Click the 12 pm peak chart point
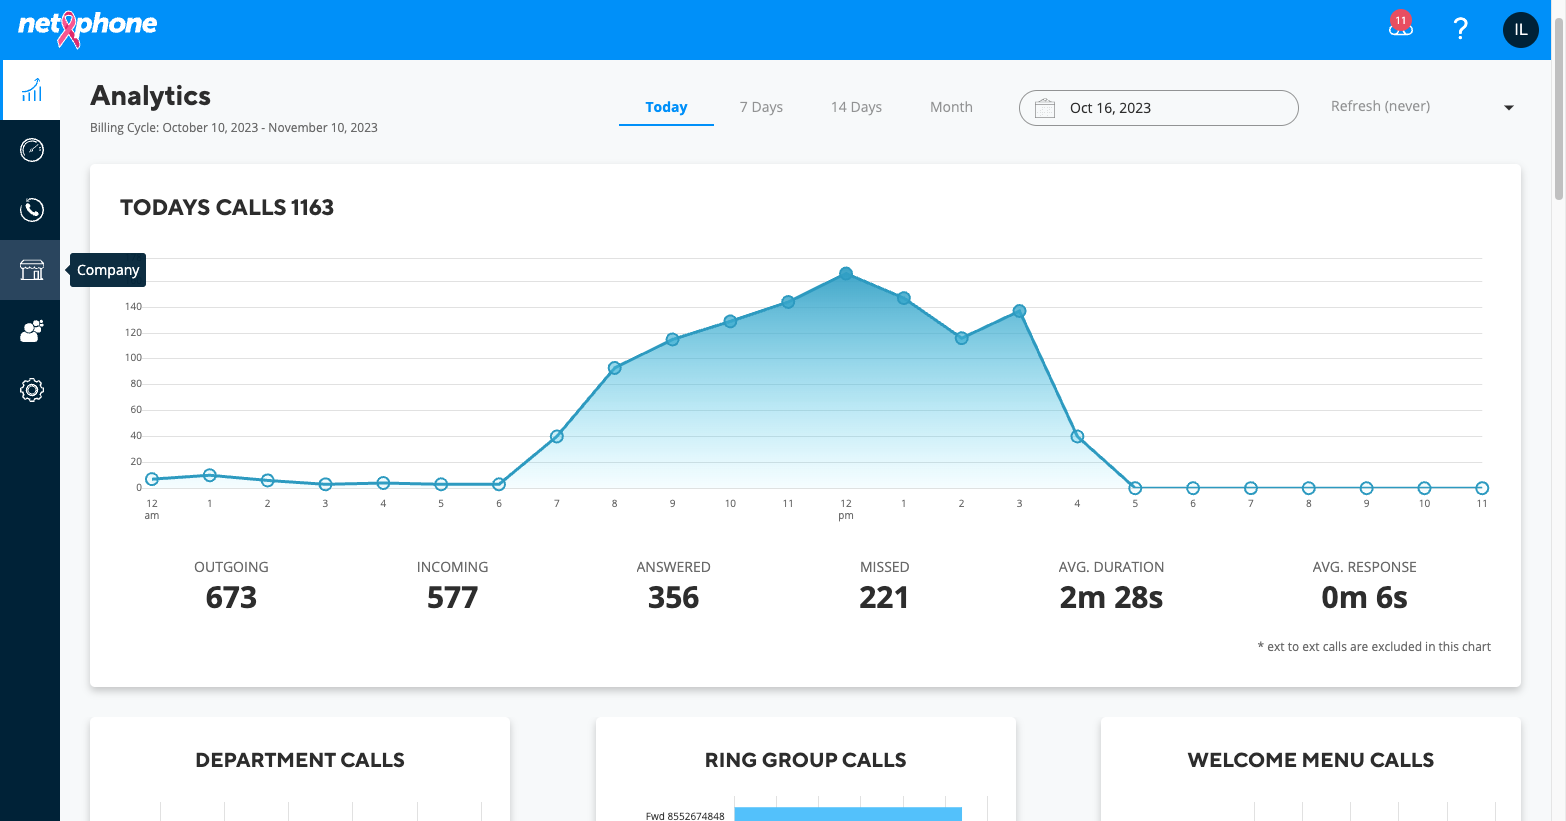The height and width of the screenshot is (821, 1566). (x=846, y=273)
